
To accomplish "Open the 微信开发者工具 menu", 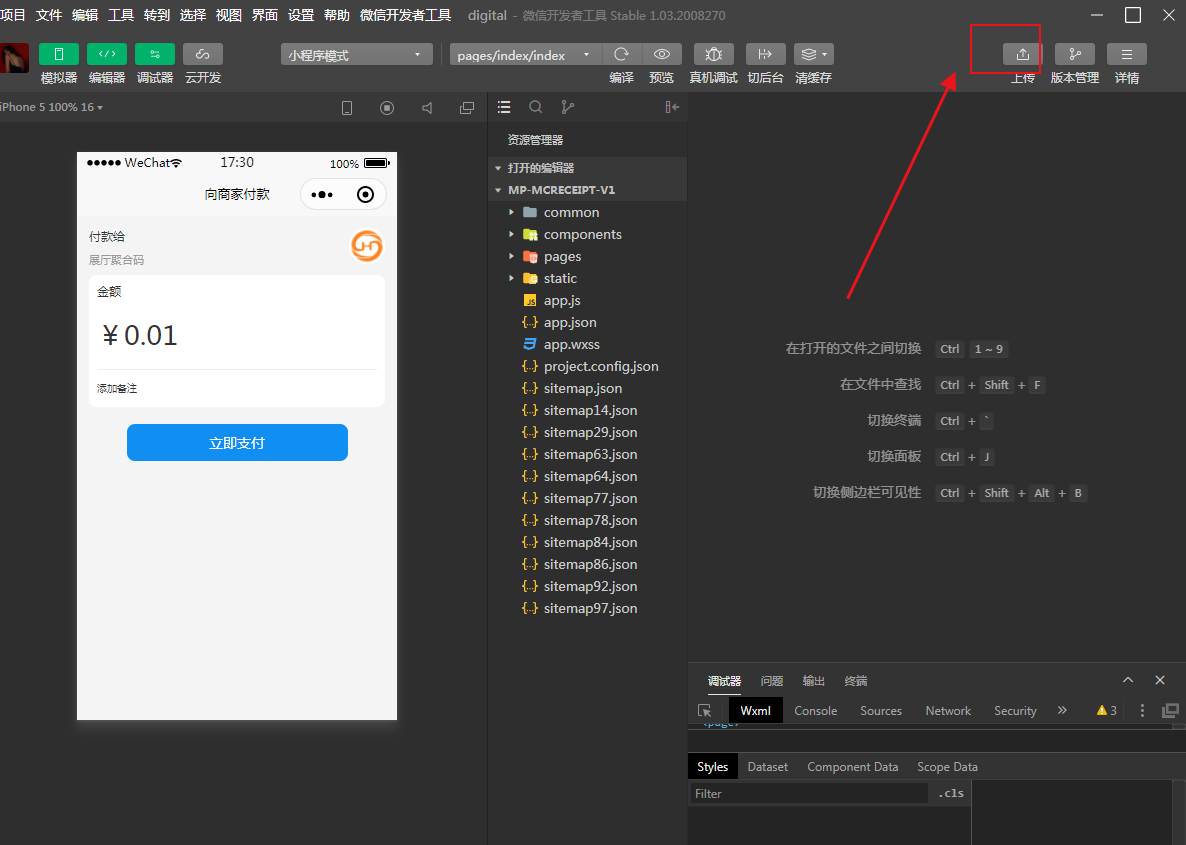I will tap(405, 15).
